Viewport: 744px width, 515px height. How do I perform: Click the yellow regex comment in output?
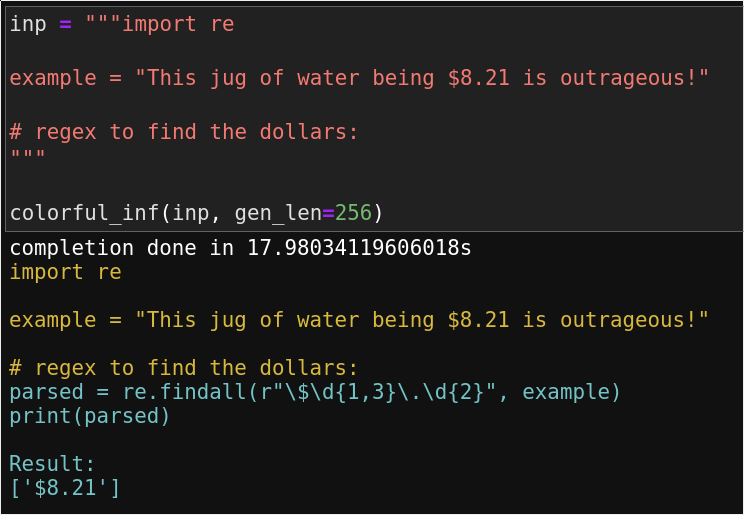(x=184, y=368)
